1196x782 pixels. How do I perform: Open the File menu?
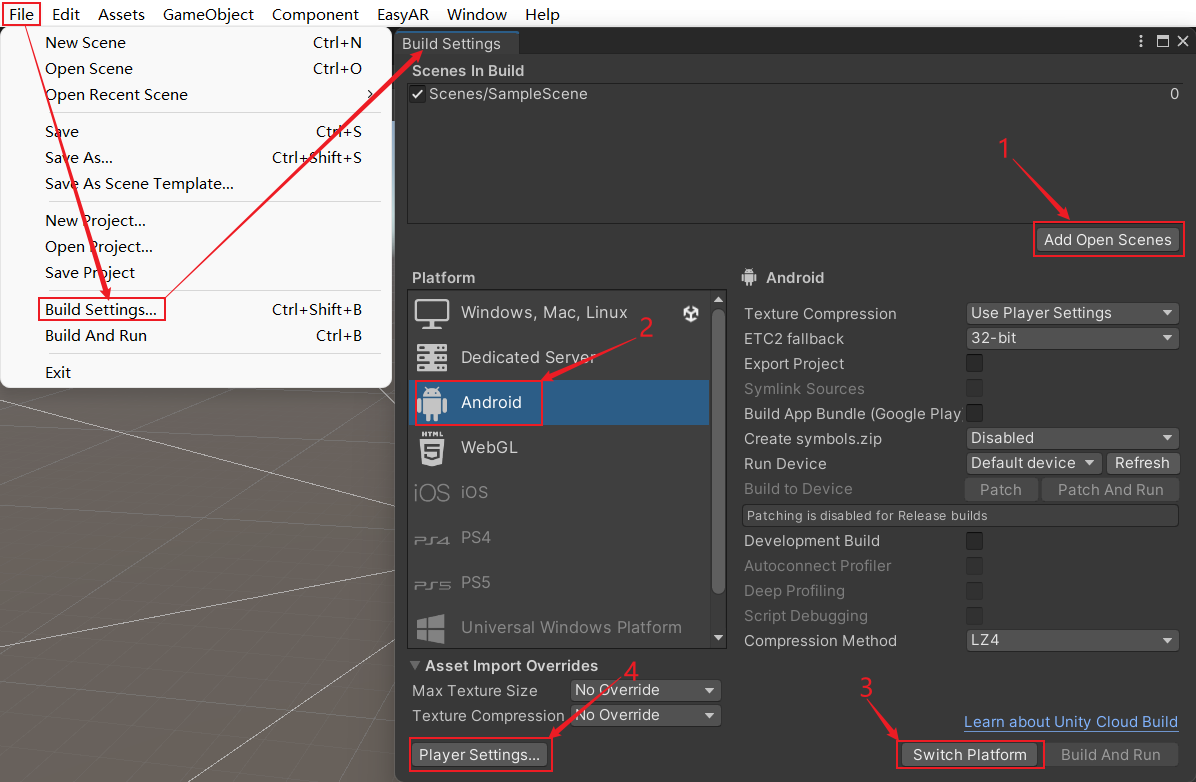coord(21,14)
